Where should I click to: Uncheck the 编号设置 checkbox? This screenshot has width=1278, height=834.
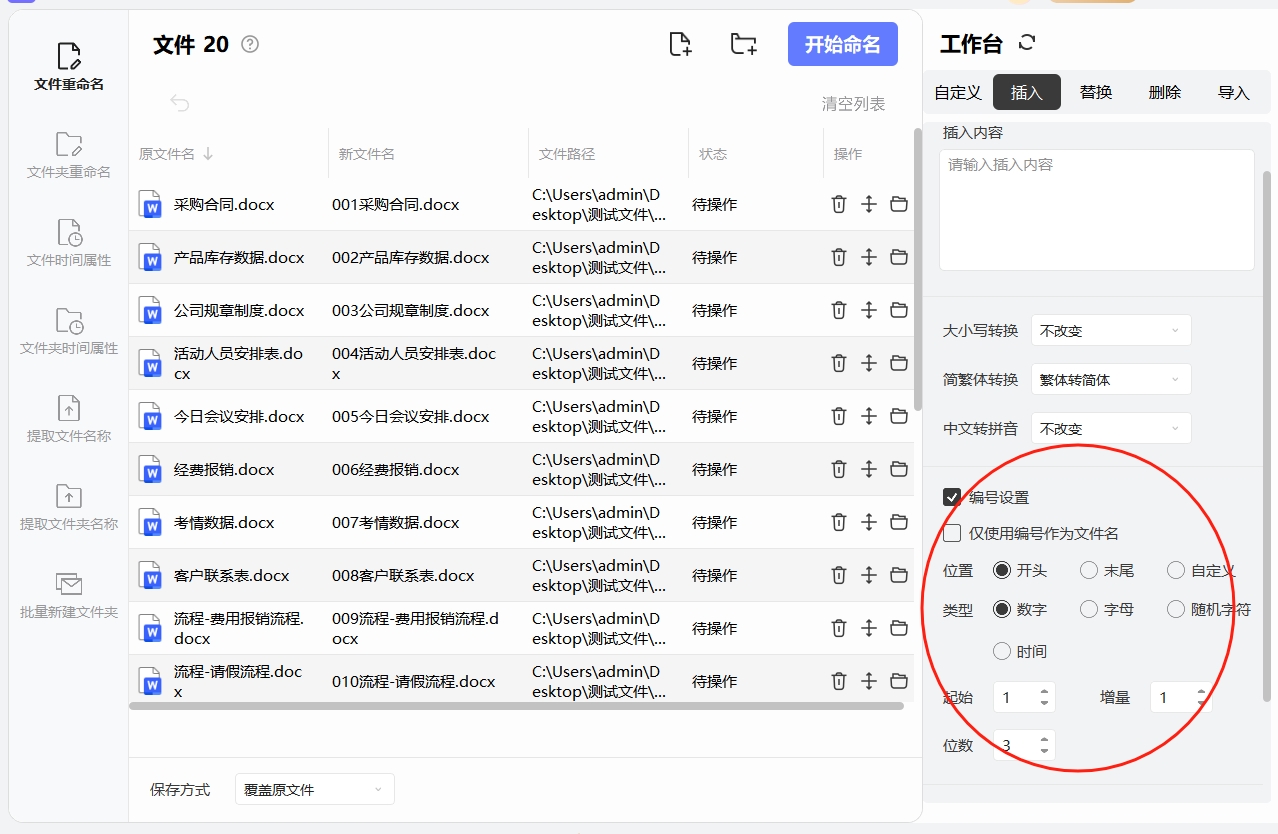click(952, 497)
